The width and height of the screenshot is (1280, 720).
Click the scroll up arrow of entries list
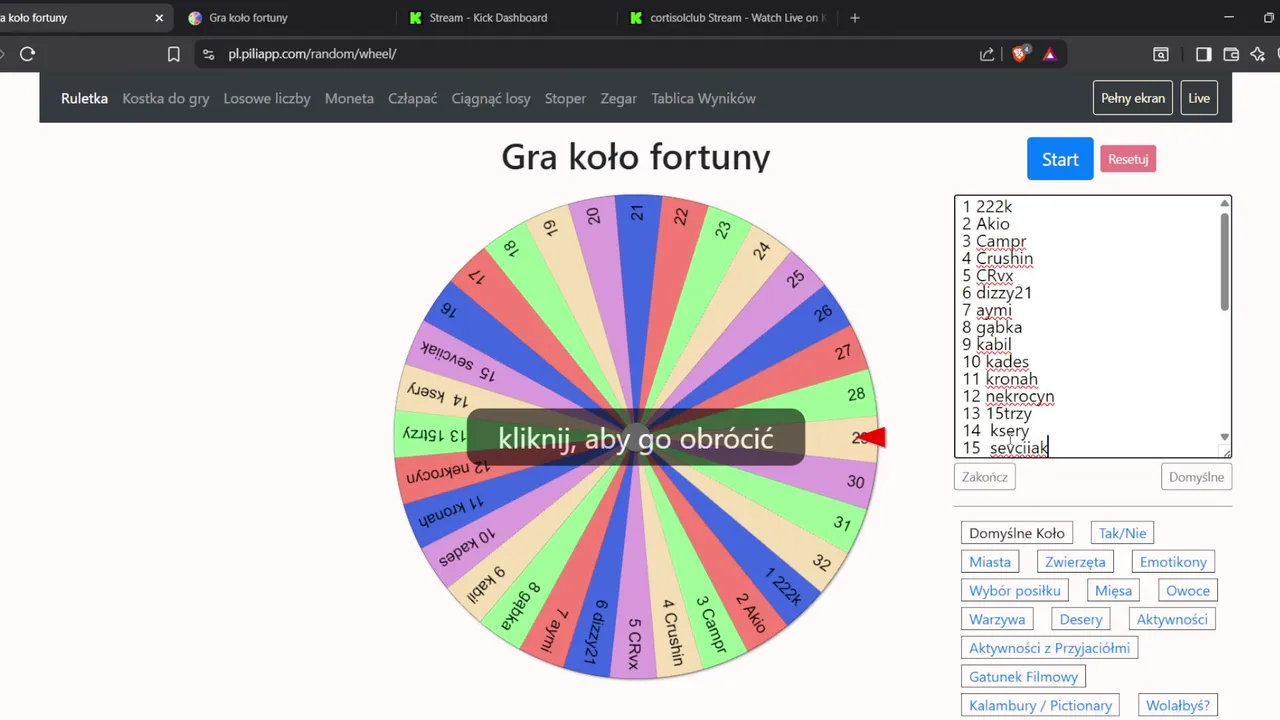coord(1224,203)
